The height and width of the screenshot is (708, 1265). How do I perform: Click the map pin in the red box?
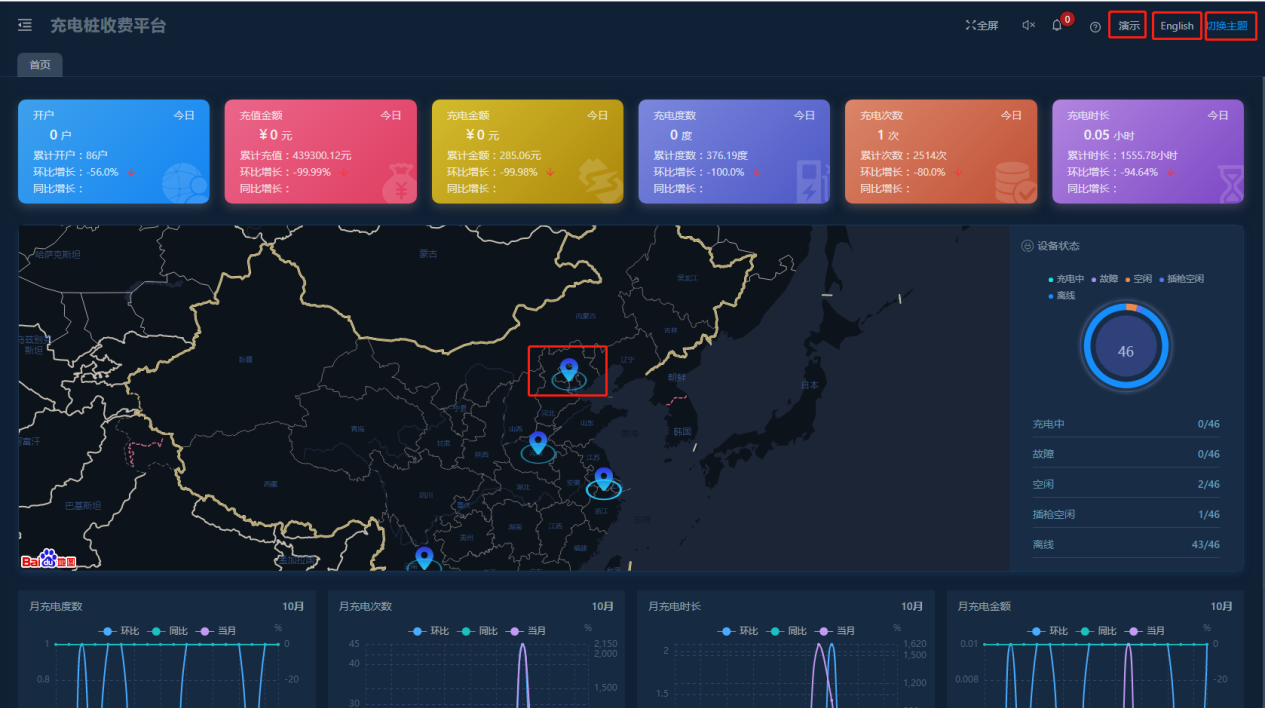click(x=569, y=371)
